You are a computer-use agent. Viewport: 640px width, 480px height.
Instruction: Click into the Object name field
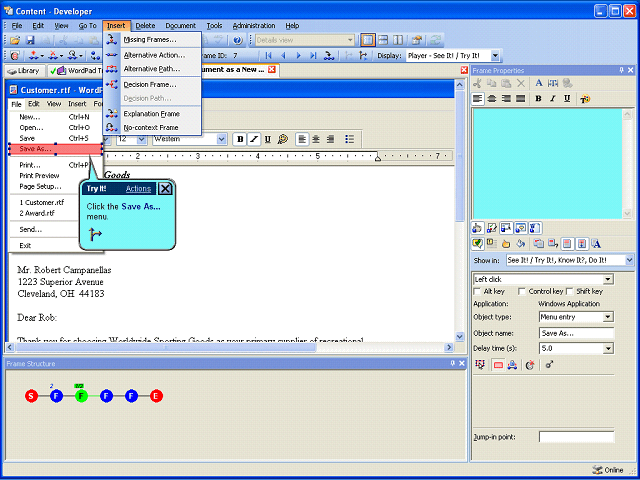tap(576, 333)
